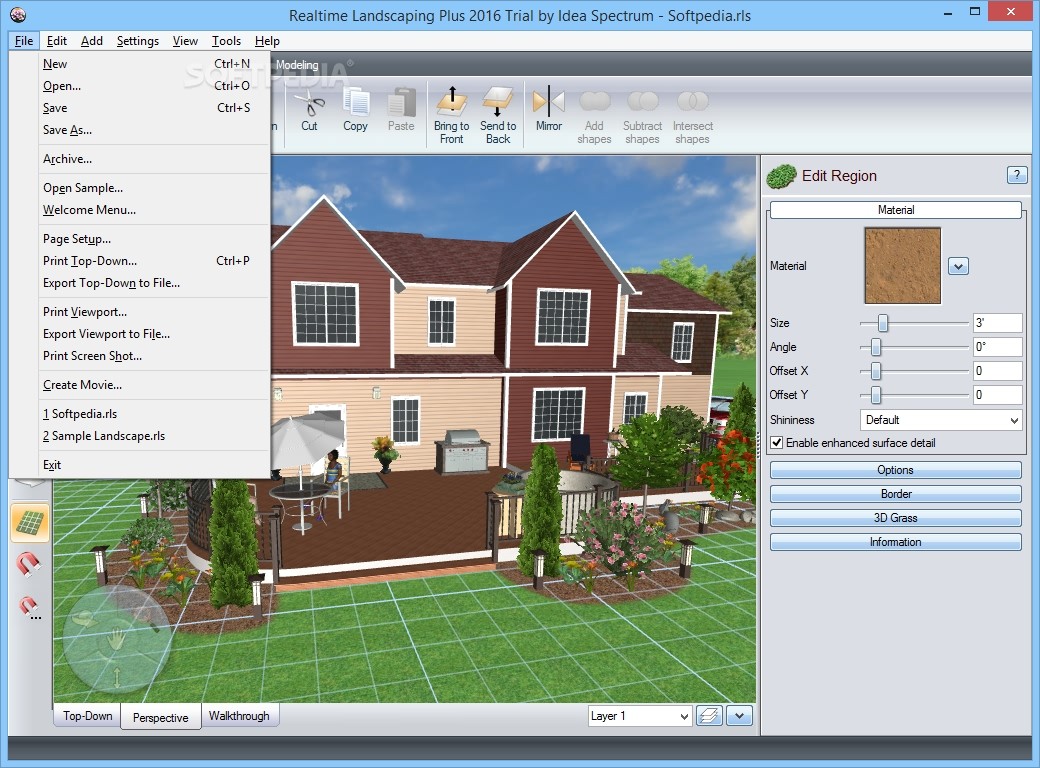Click the Paste clipboard icon
Image resolution: width=1040 pixels, height=768 pixels.
click(x=401, y=103)
